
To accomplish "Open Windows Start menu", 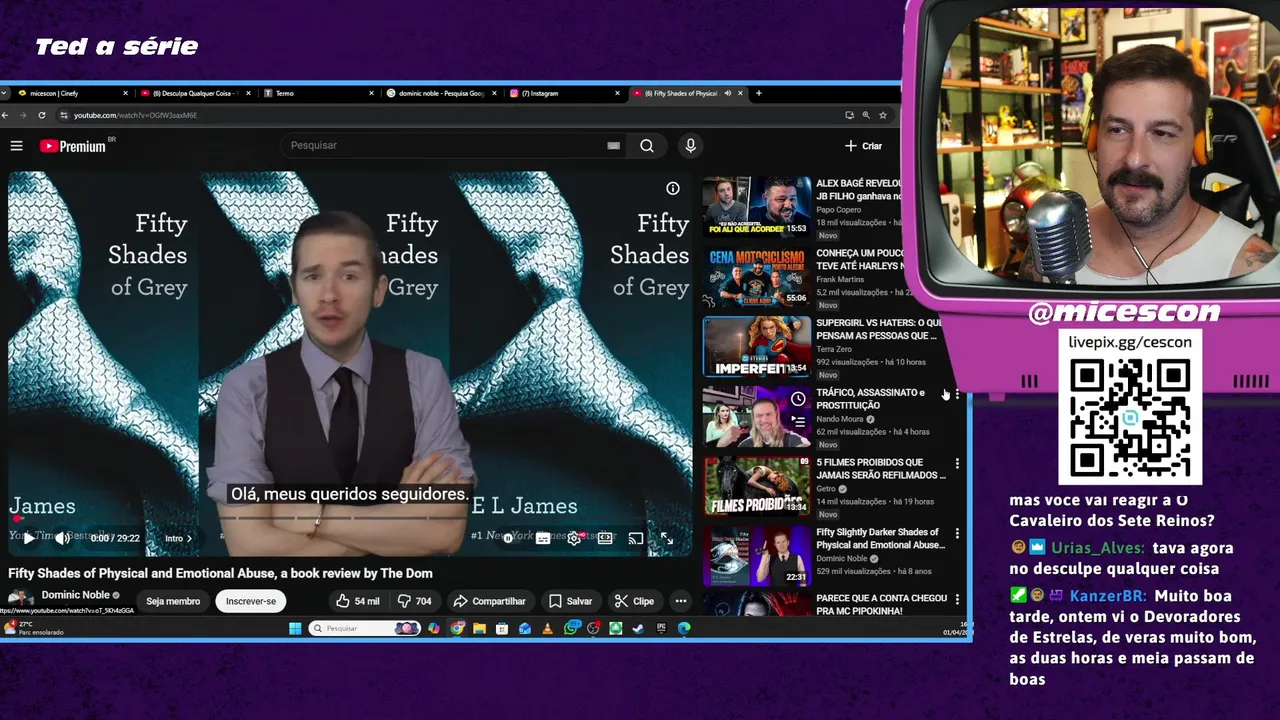I will coord(295,628).
